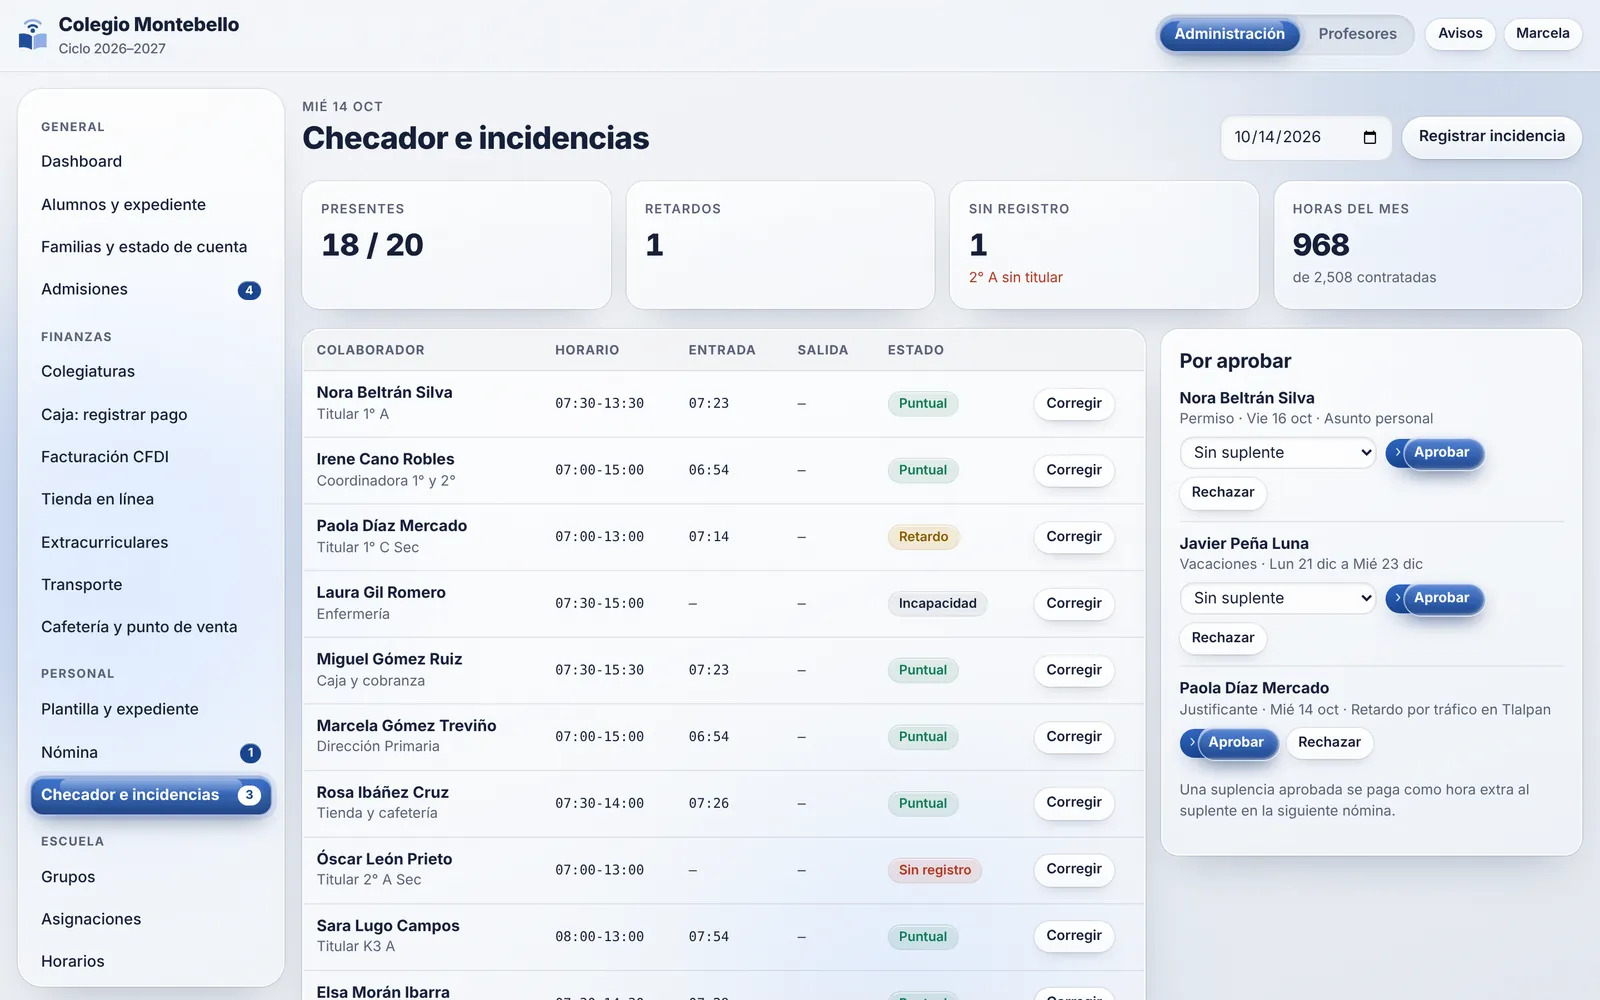Image resolution: width=1600 pixels, height=1000 pixels.
Task: Go to Familias y estado de cuenta
Action: pos(151,247)
